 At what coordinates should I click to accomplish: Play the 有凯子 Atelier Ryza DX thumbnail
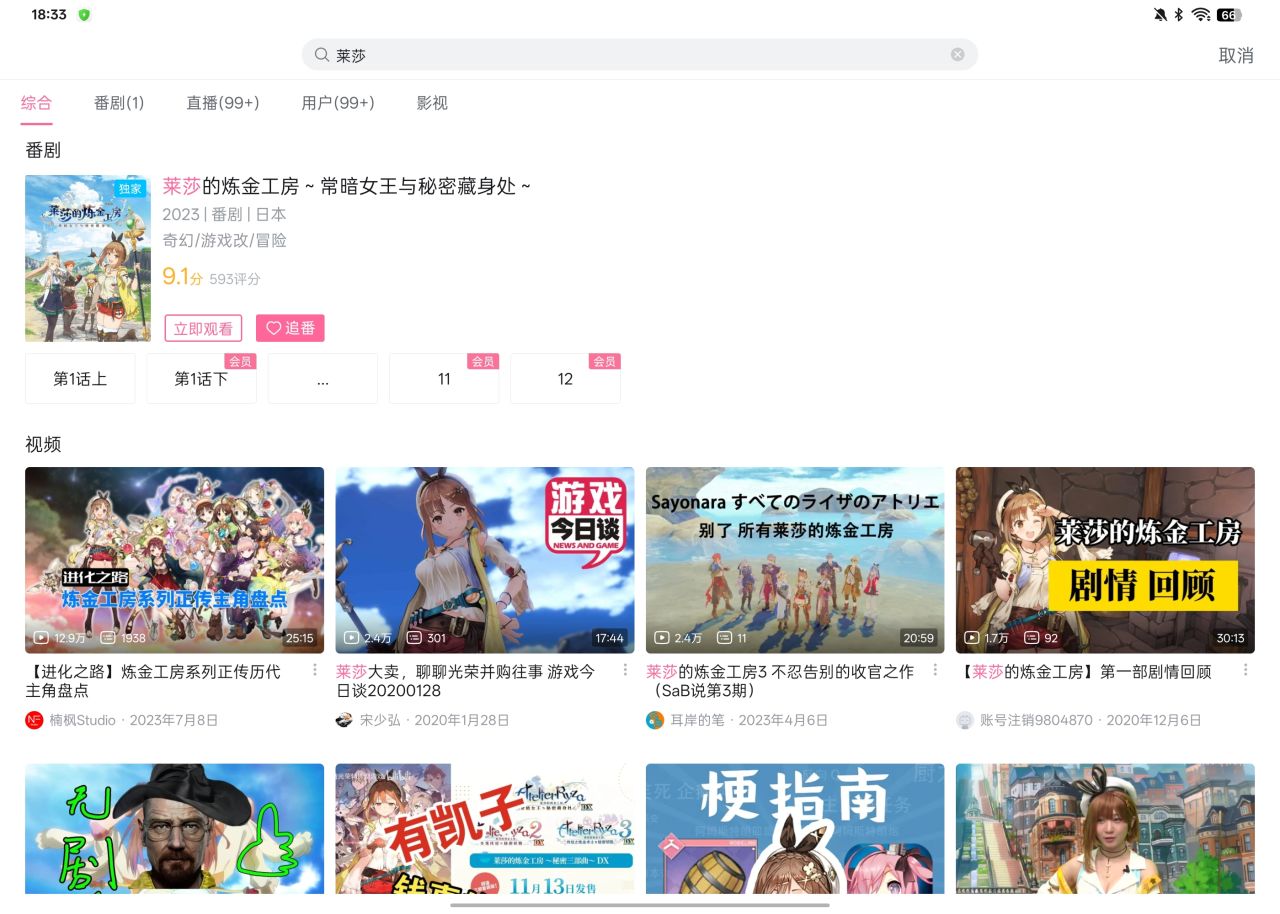(485, 829)
